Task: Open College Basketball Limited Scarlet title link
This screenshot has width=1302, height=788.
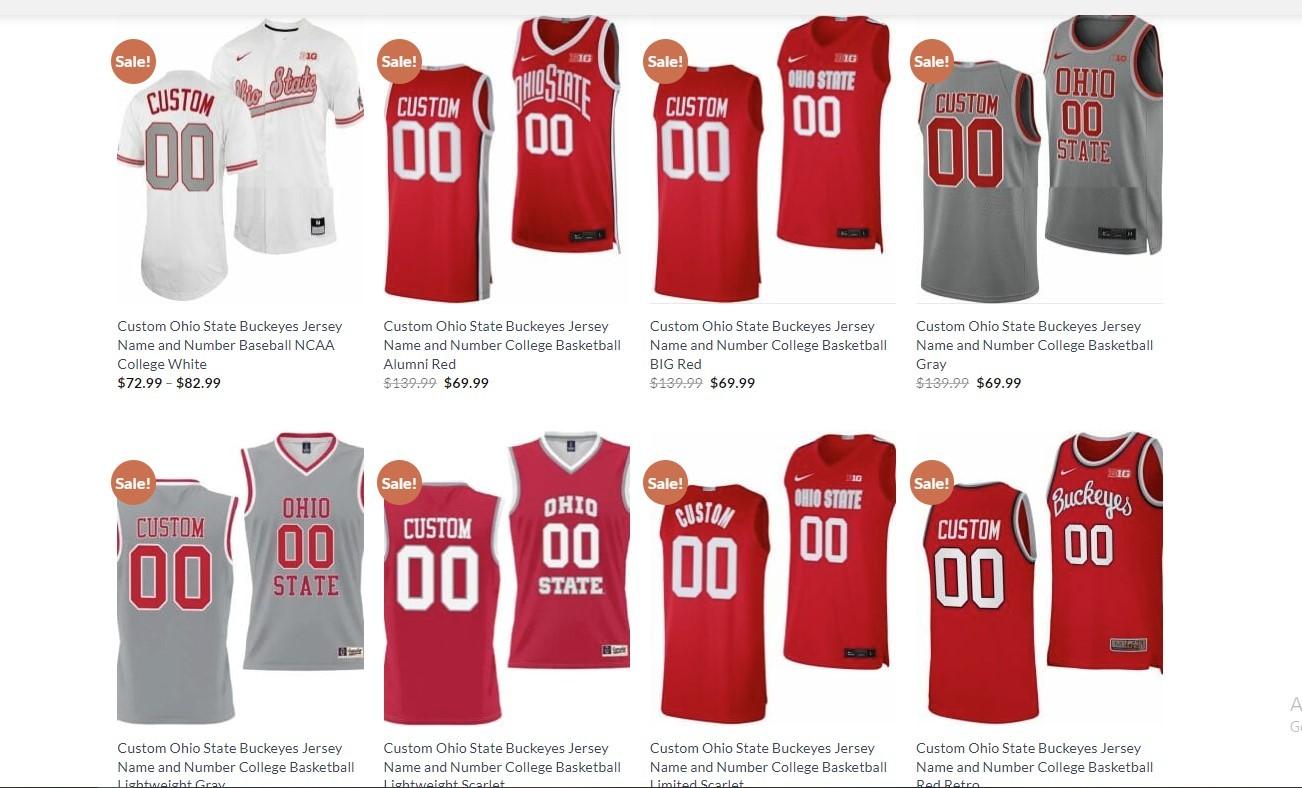Action: pos(768,766)
